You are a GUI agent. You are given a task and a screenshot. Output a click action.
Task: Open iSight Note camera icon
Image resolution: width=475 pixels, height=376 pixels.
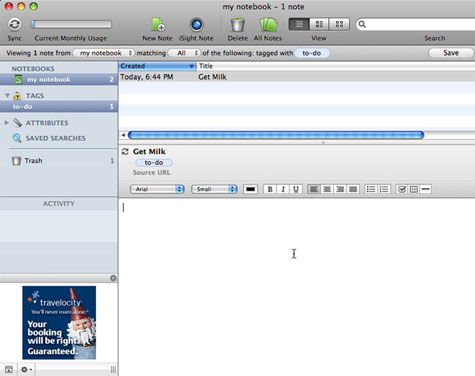(196, 25)
